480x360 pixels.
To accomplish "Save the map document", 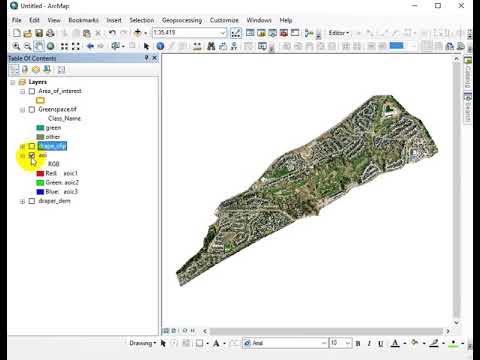I will click(39, 33).
